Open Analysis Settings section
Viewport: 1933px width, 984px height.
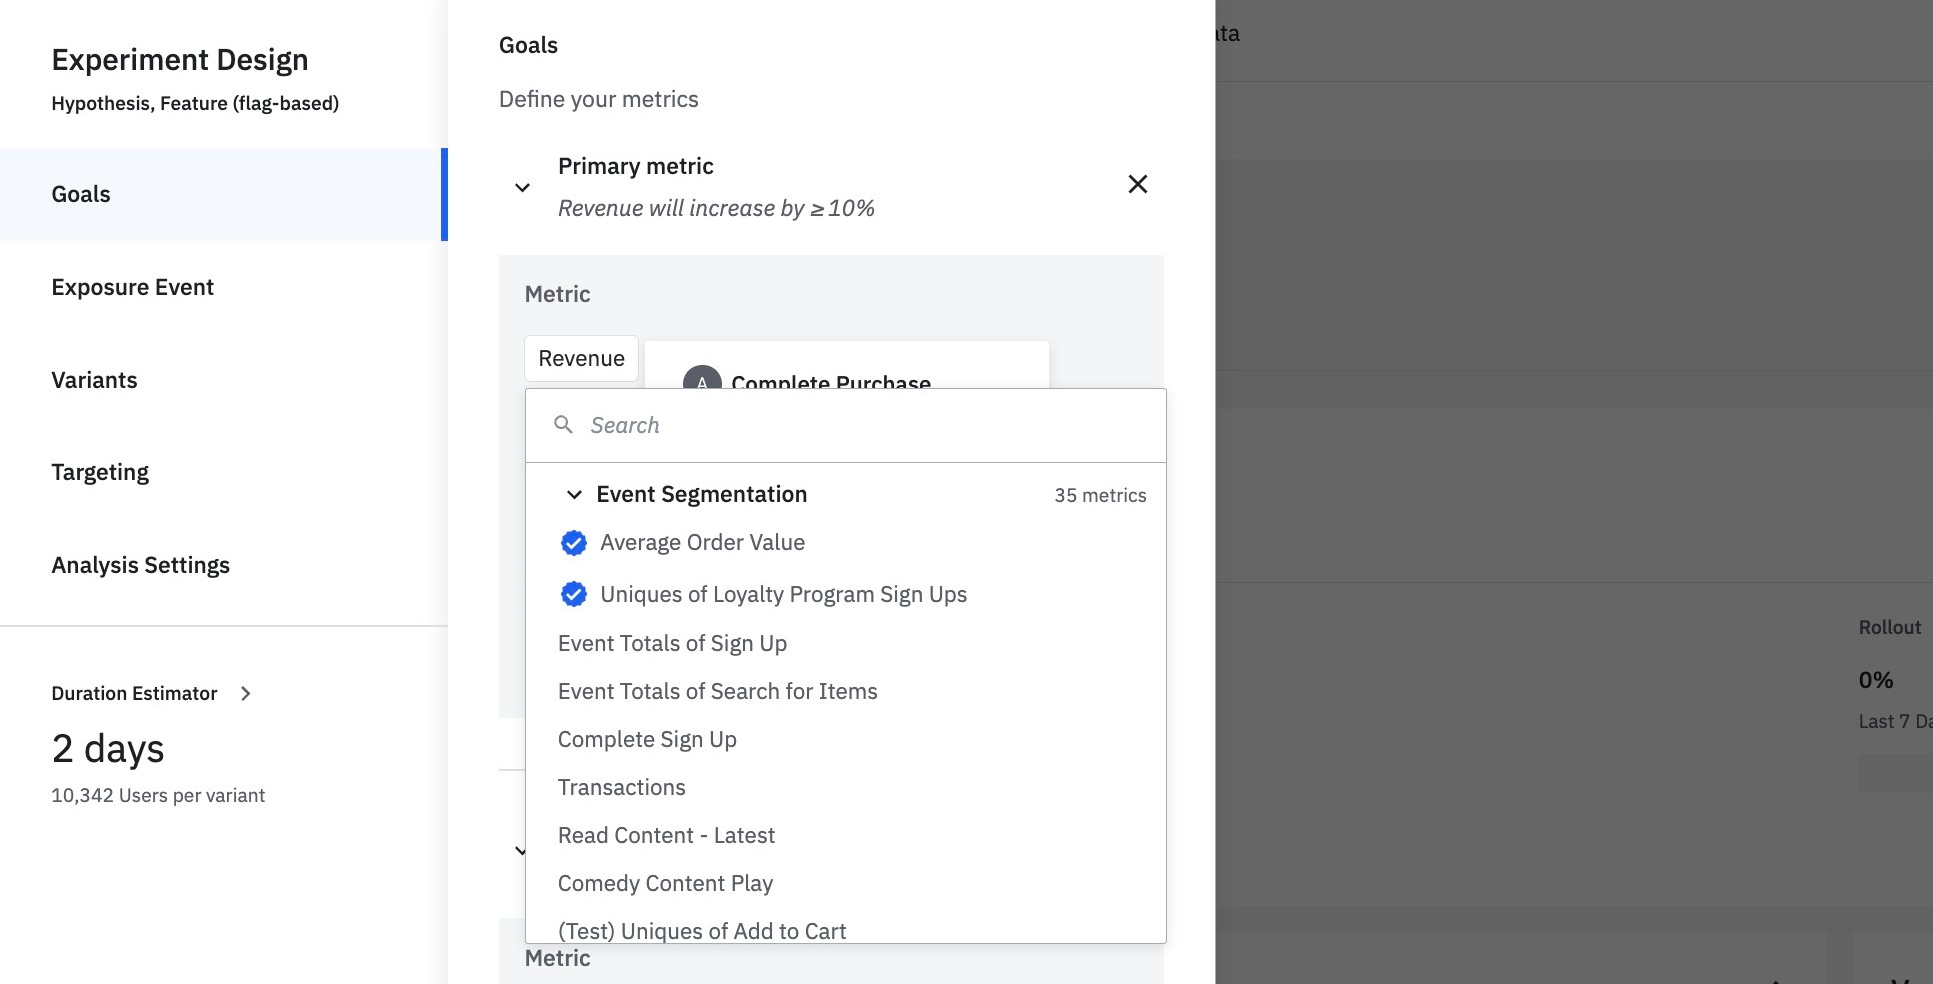[x=141, y=565]
